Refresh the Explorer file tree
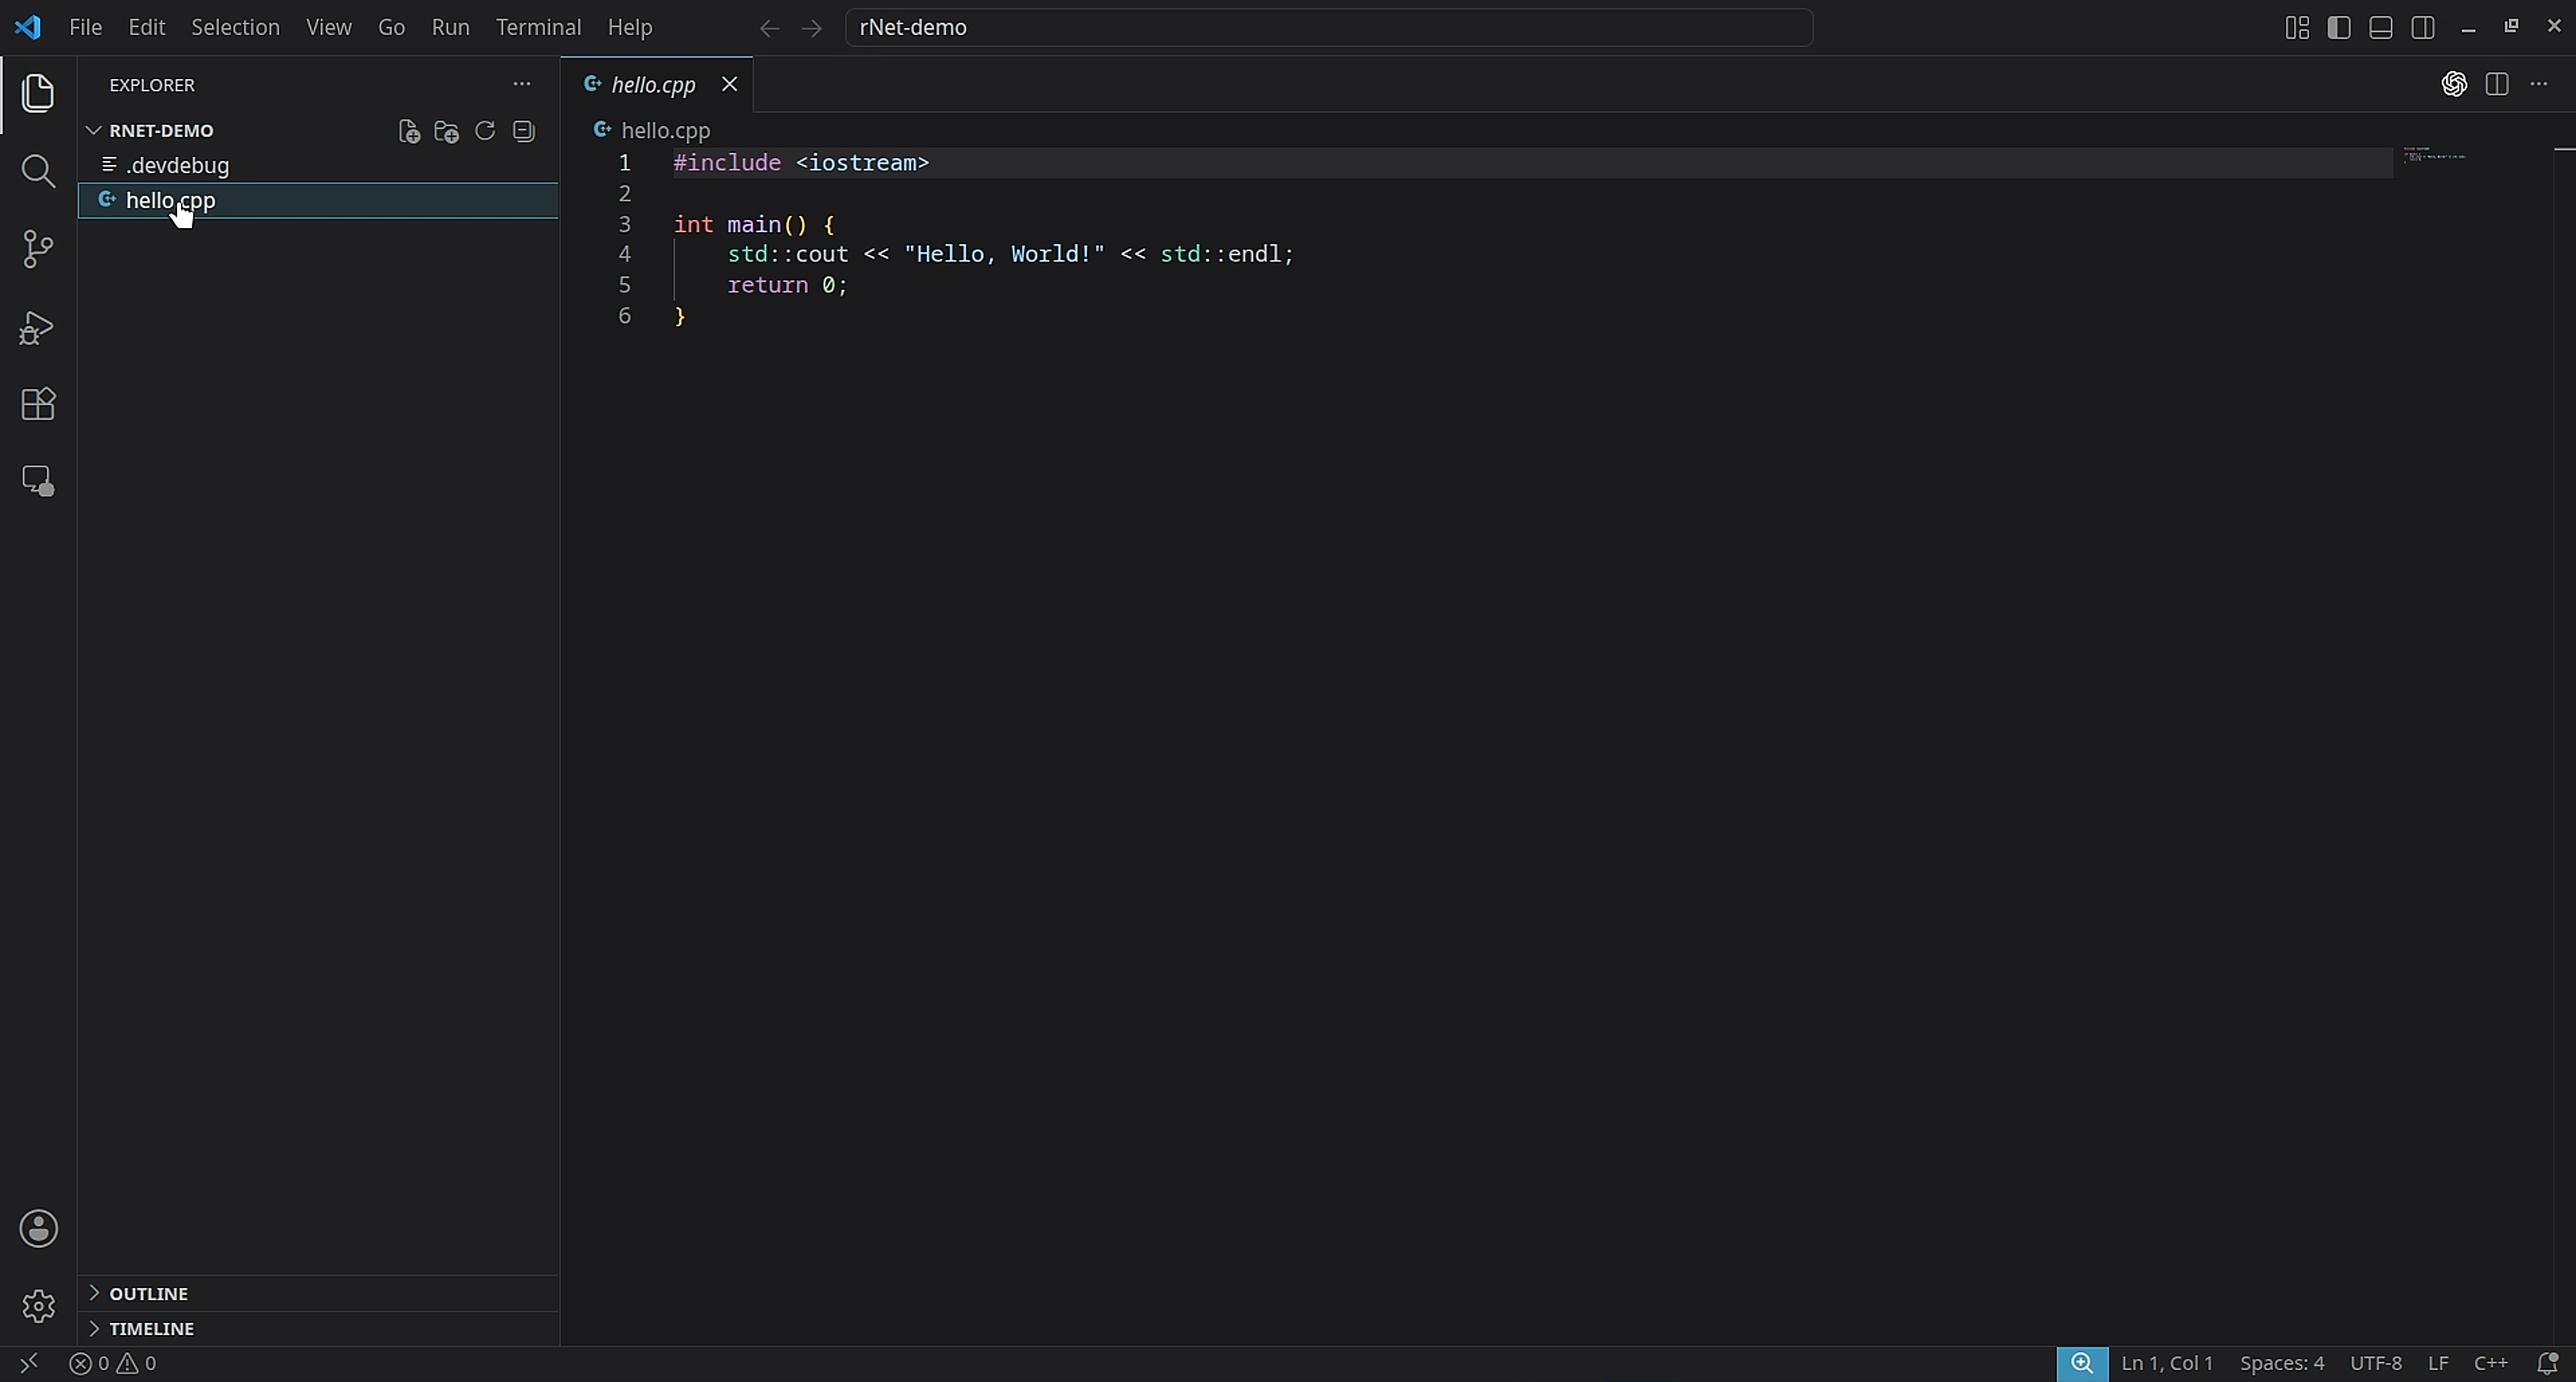Screen dimensions: 2576x1382 click(485, 131)
